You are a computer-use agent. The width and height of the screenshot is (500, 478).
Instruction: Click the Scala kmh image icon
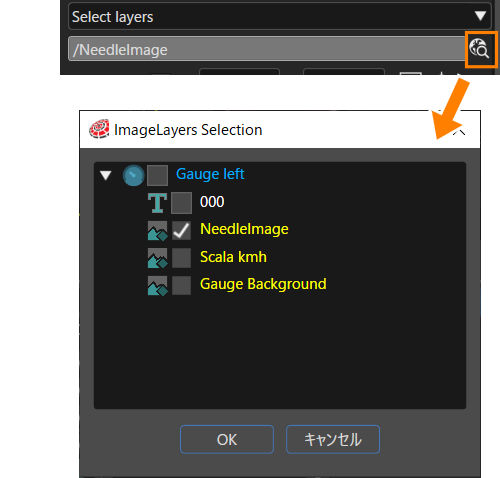click(x=158, y=258)
